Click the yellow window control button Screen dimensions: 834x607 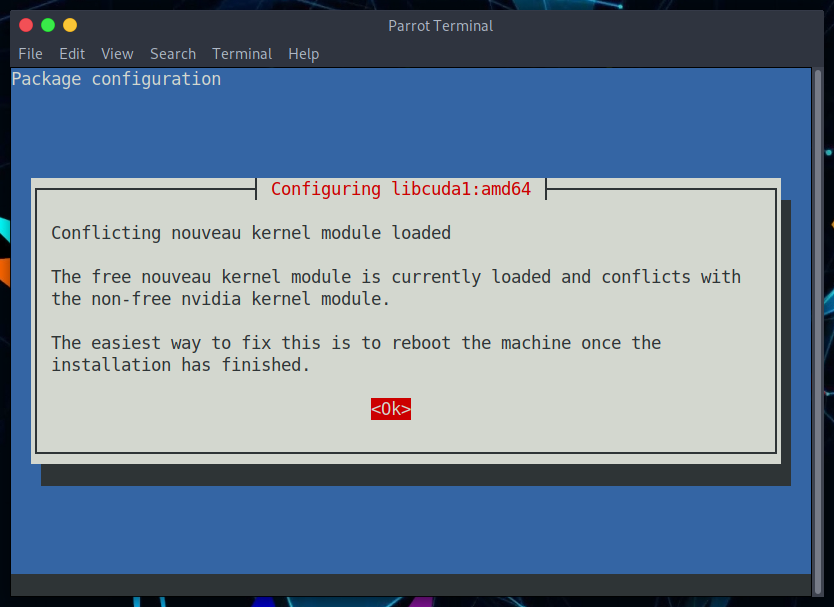(x=69, y=25)
